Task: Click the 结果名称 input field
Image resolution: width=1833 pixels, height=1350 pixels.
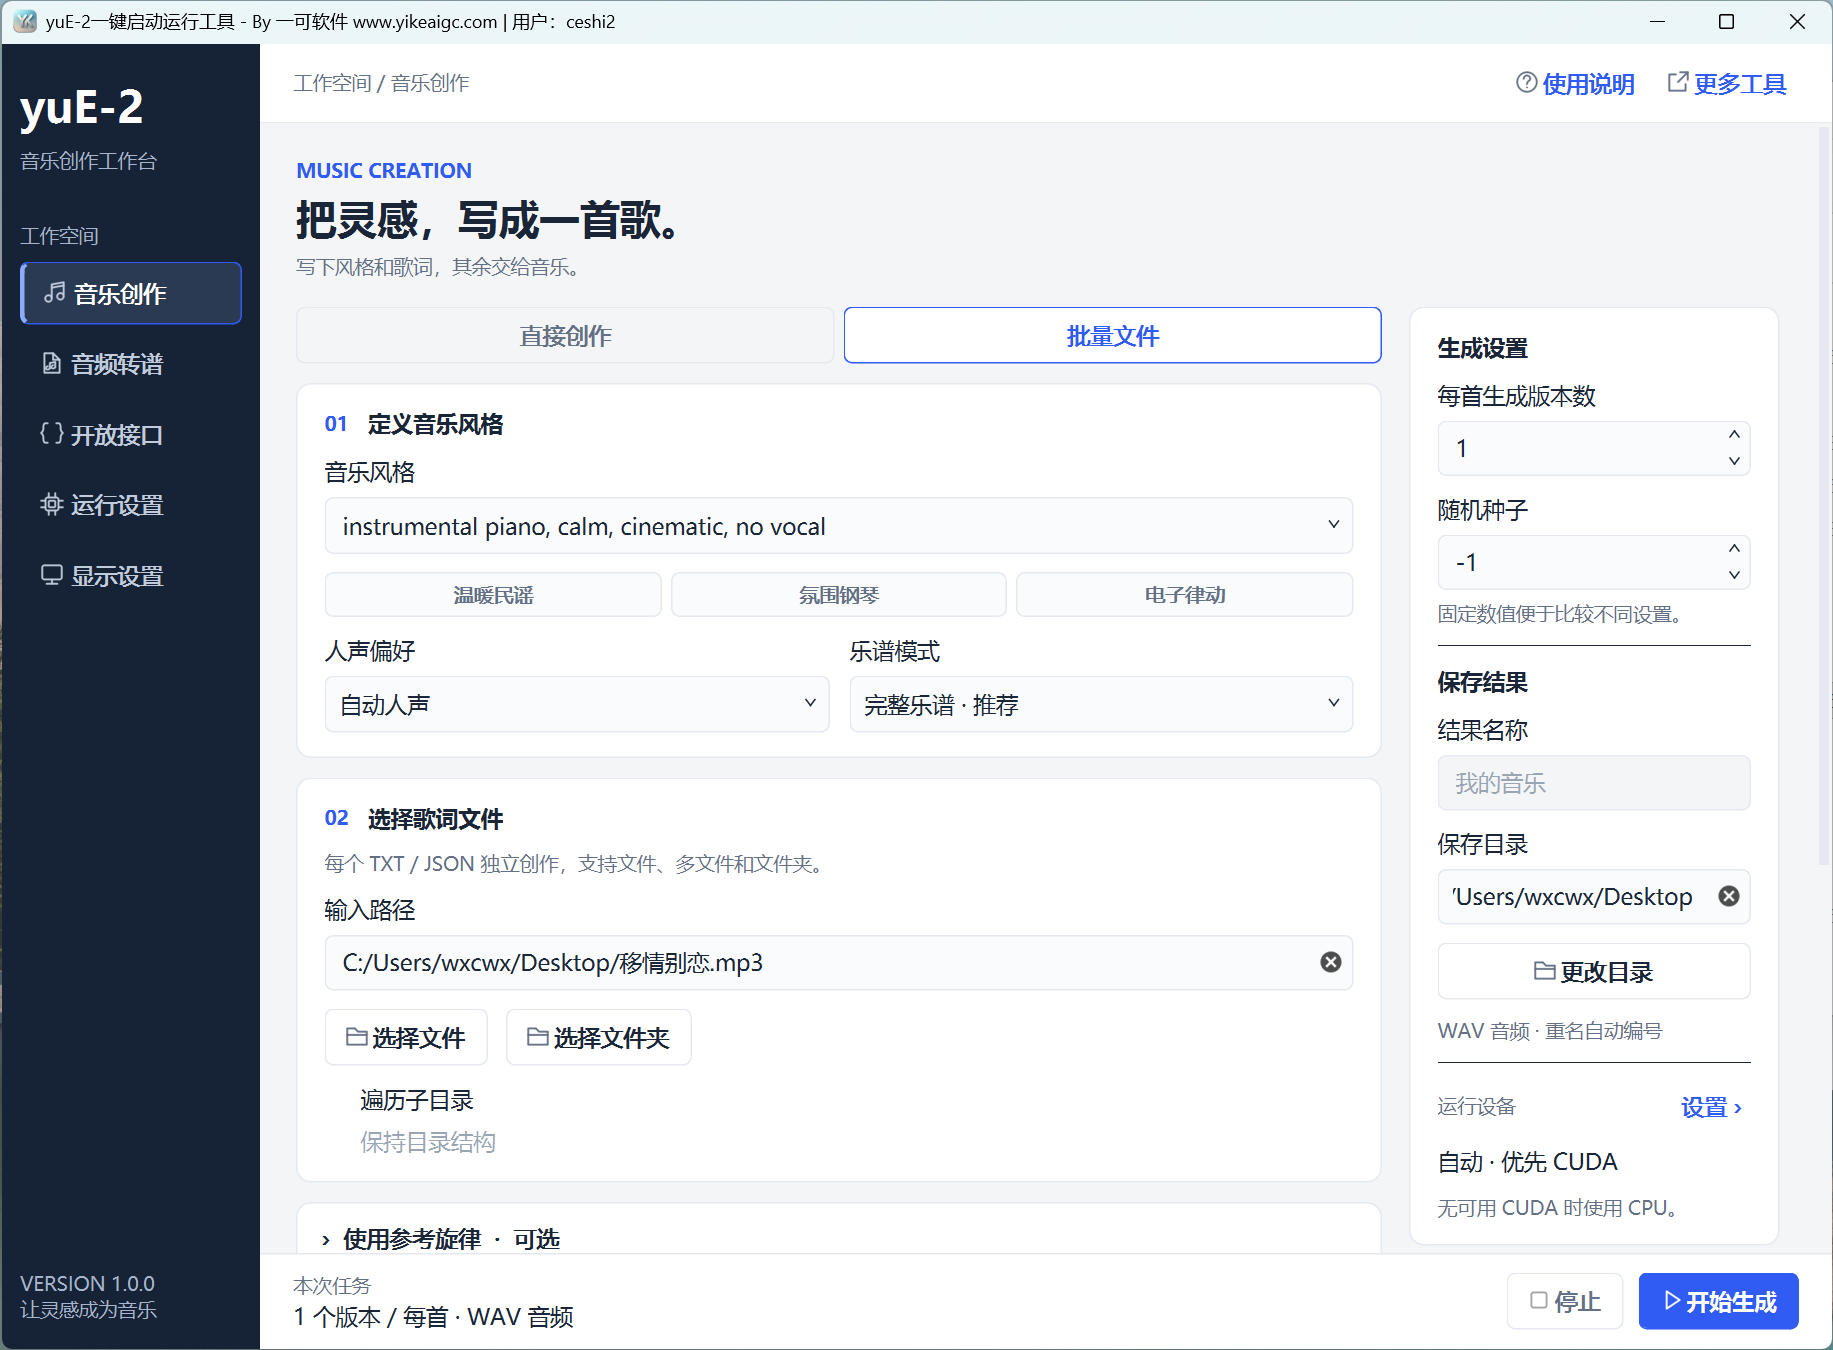Action: (1594, 783)
